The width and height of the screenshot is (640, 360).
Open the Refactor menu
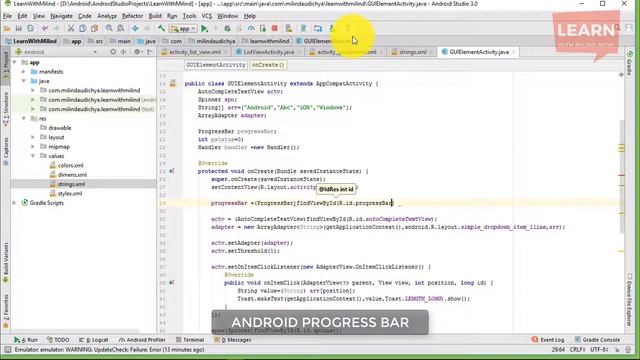click(x=132, y=16)
